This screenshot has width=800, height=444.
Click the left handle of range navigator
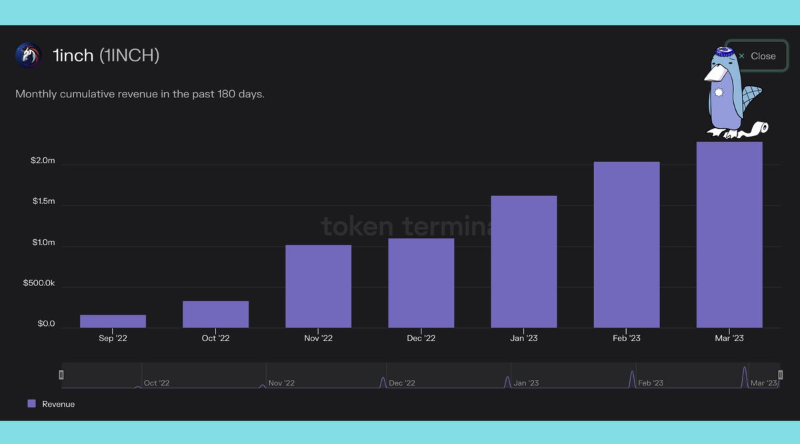pos(62,375)
